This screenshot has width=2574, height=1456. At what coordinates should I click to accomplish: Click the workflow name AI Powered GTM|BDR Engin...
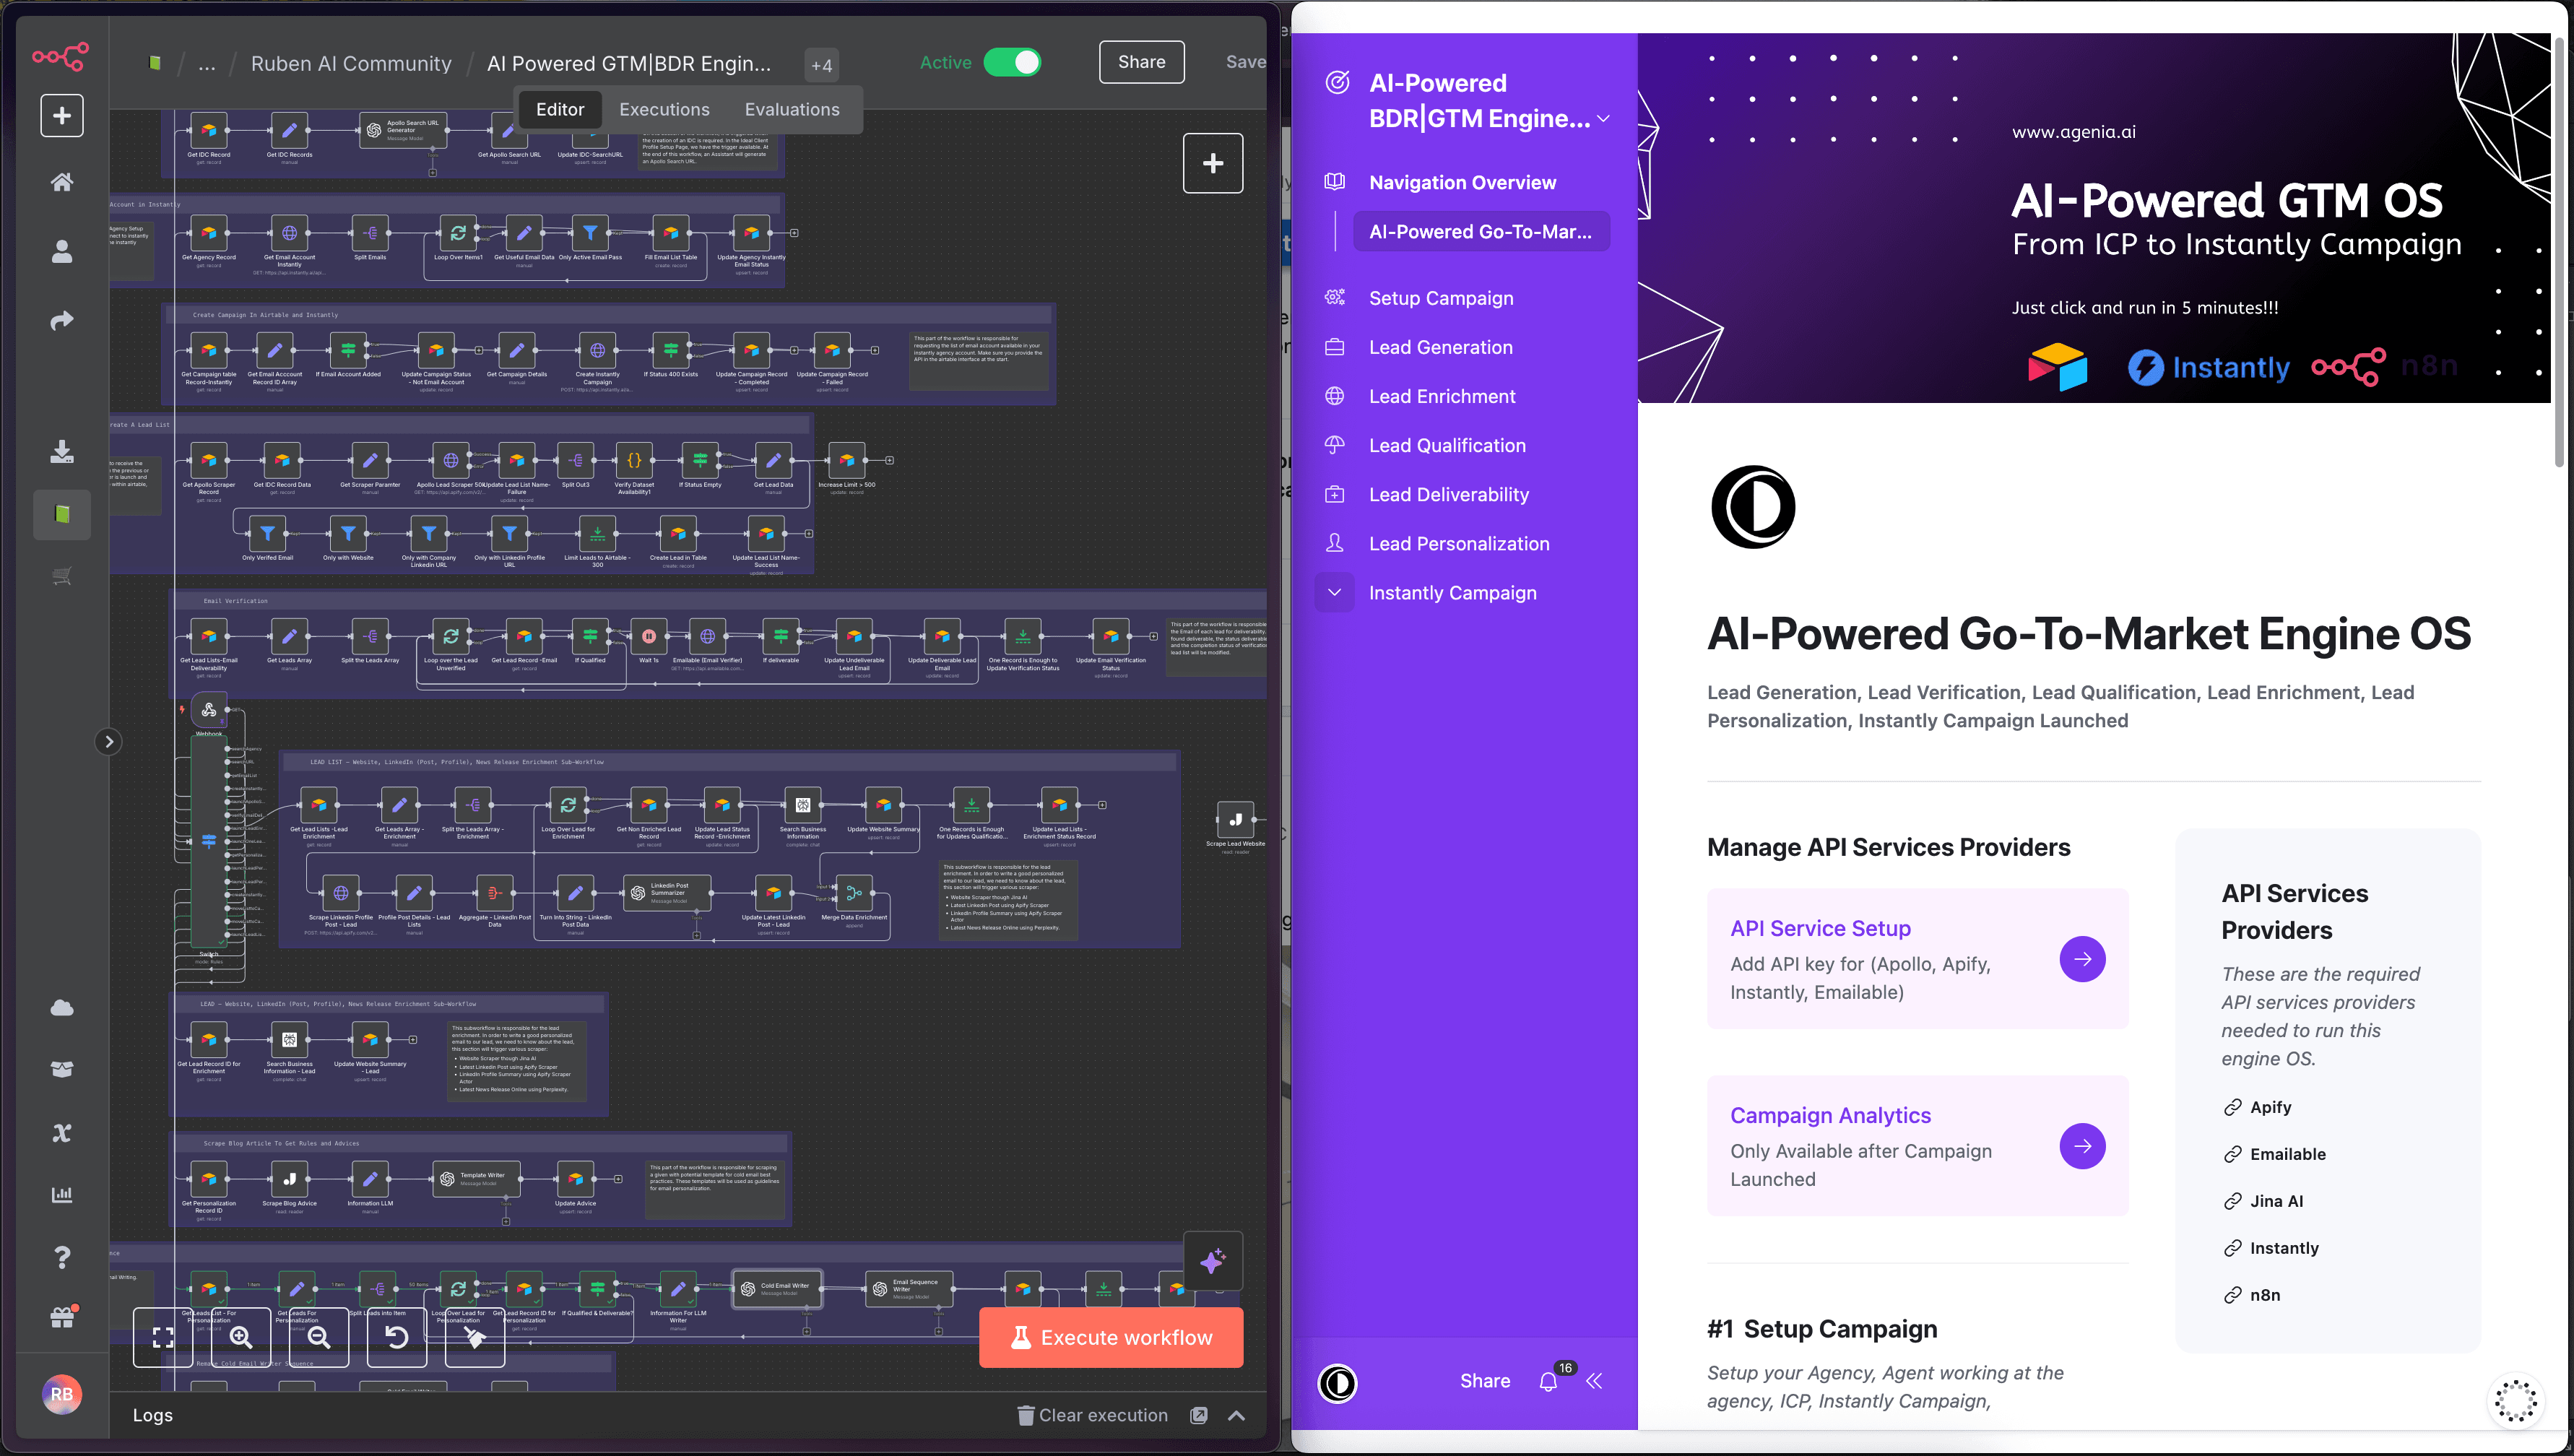pyautogui.click(x=629, y=64)
